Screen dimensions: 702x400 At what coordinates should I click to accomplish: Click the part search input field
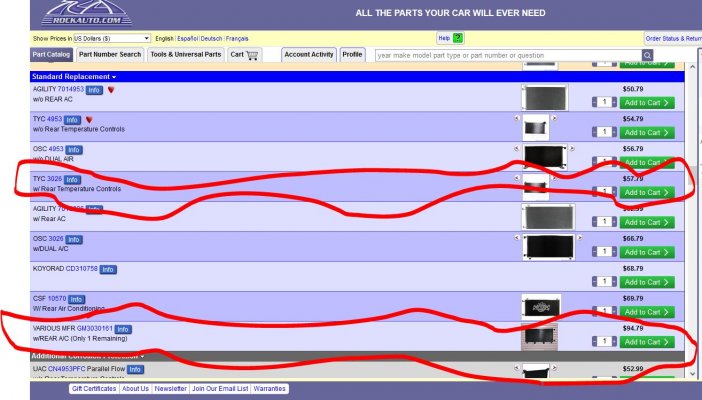click(x=508, y=56)
